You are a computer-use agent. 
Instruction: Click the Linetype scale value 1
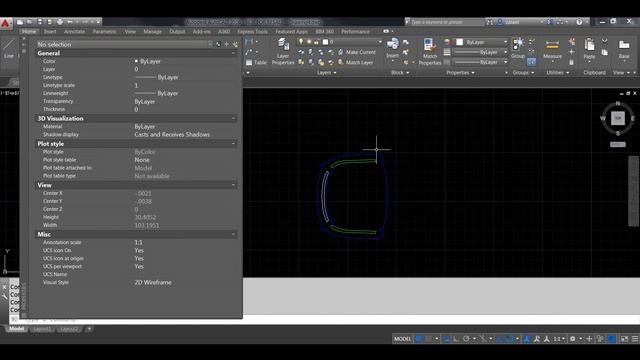coord(136,85)
